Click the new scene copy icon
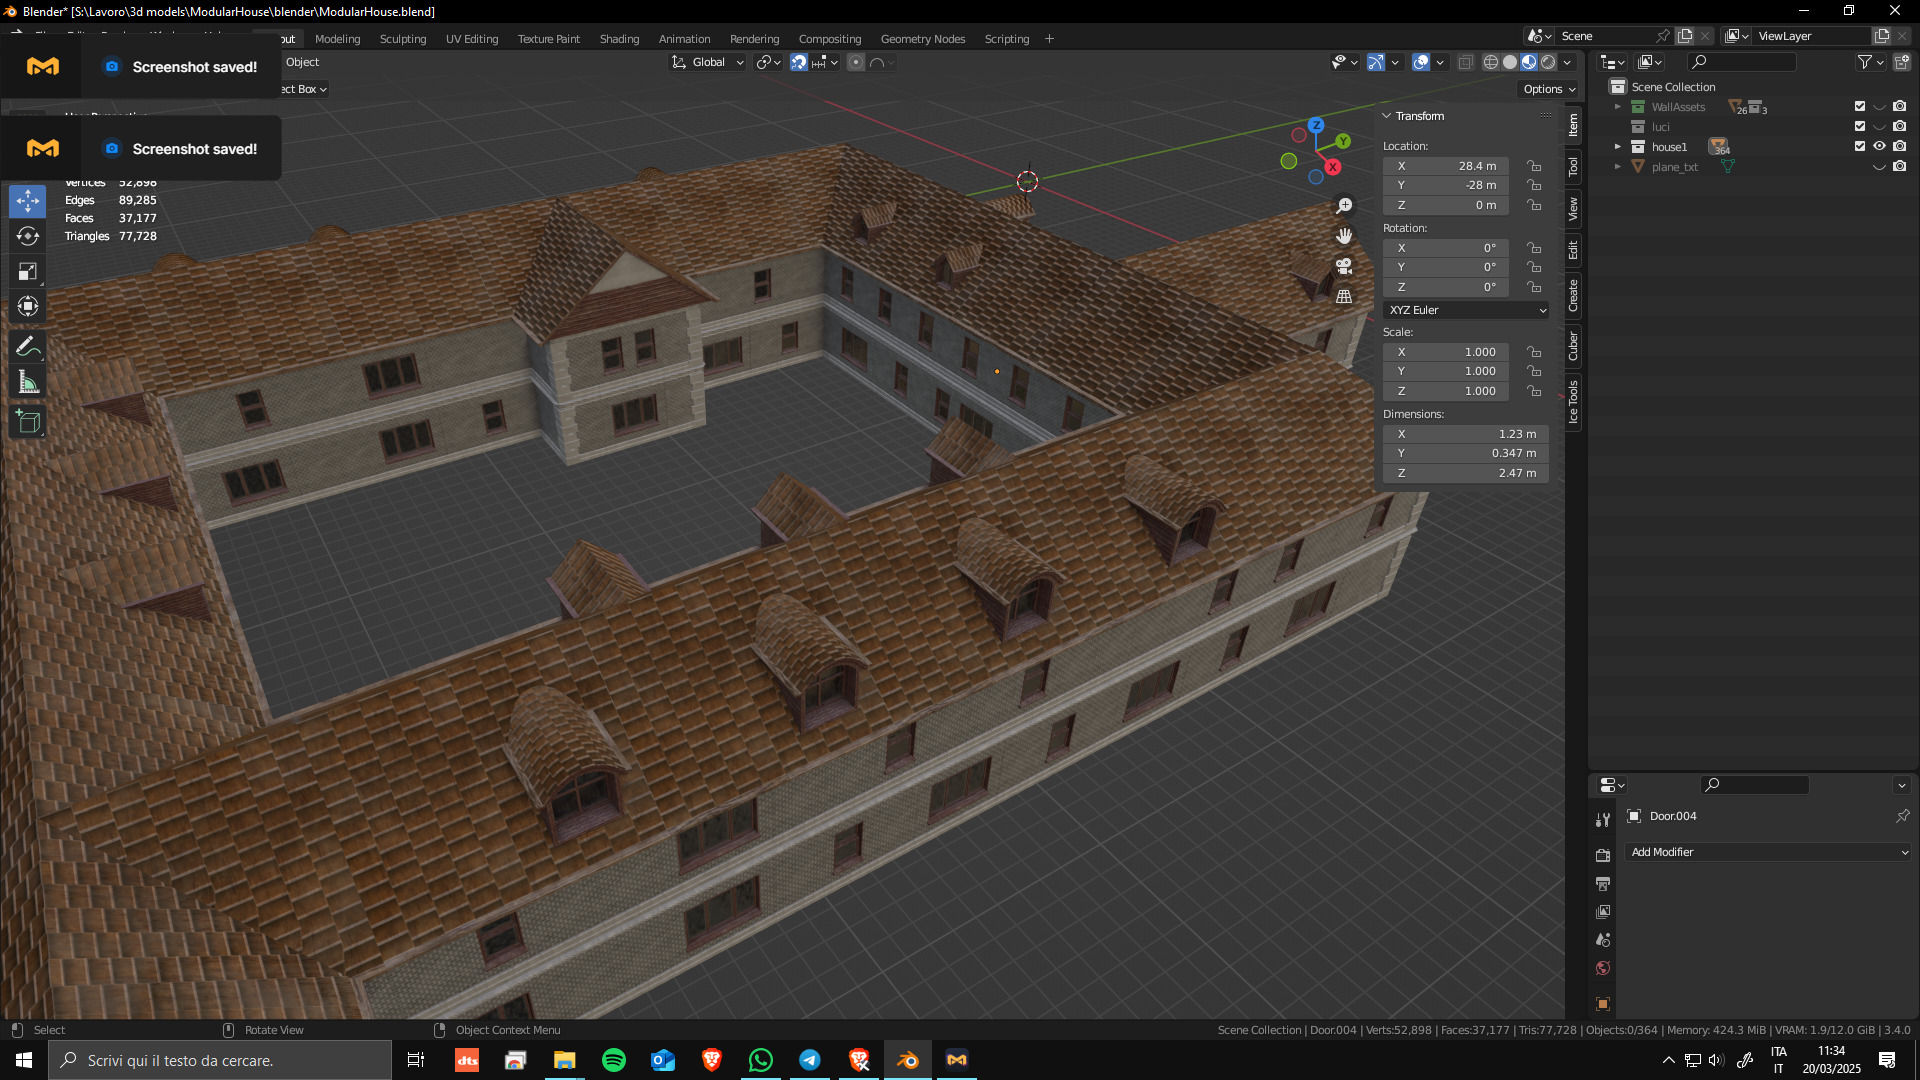 (1685, 36)
